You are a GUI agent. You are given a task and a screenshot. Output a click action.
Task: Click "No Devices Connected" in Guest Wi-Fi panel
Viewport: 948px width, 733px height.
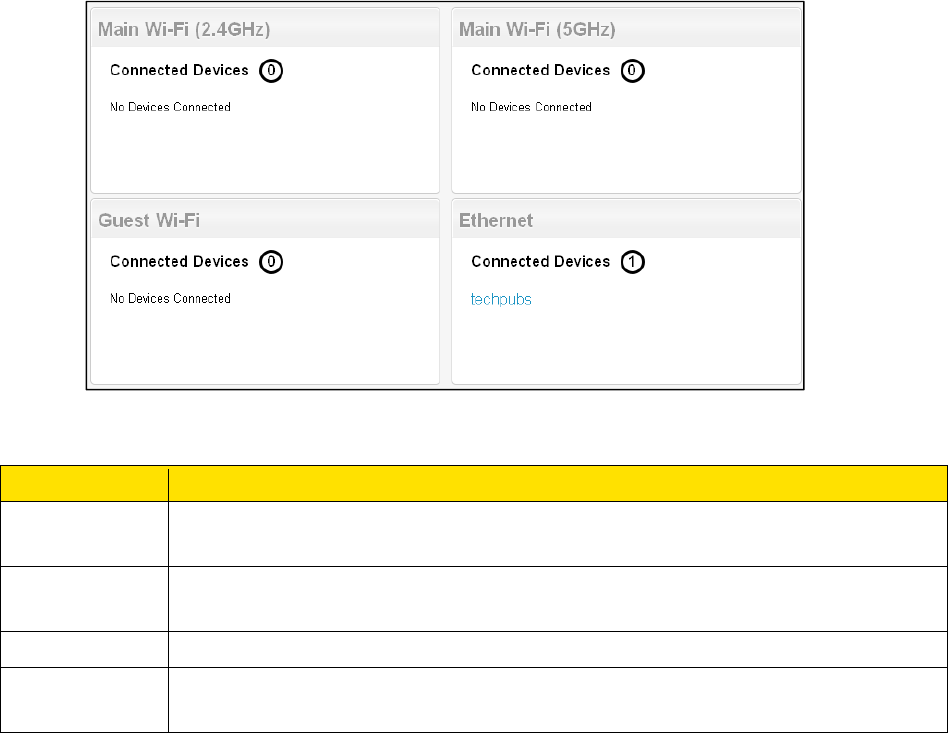pos(170,298)
